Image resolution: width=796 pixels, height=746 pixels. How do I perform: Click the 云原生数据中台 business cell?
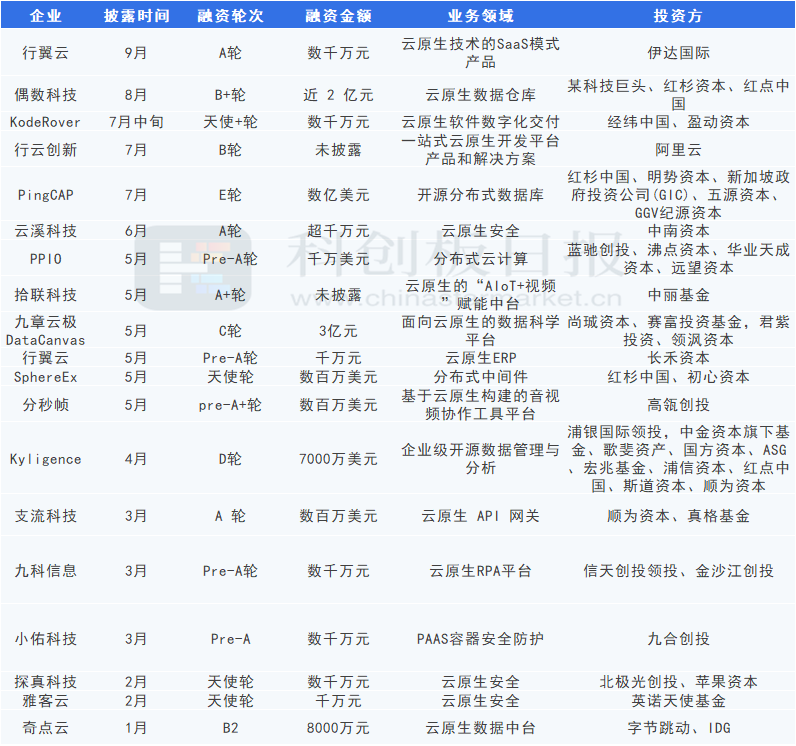coord(481,728)
